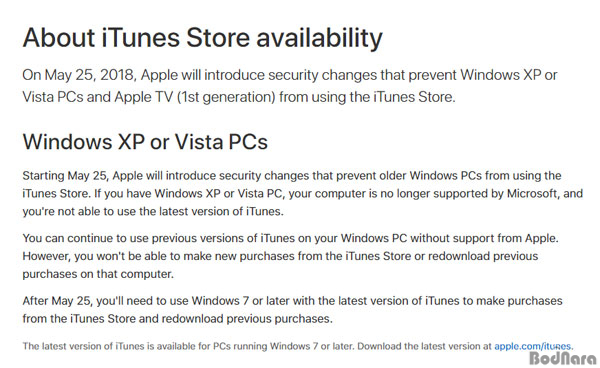The height and width of the screenshot is (368, 600).
Task: Click the word 'Microsoft' in the paragraph
Action: click(532, 194)
